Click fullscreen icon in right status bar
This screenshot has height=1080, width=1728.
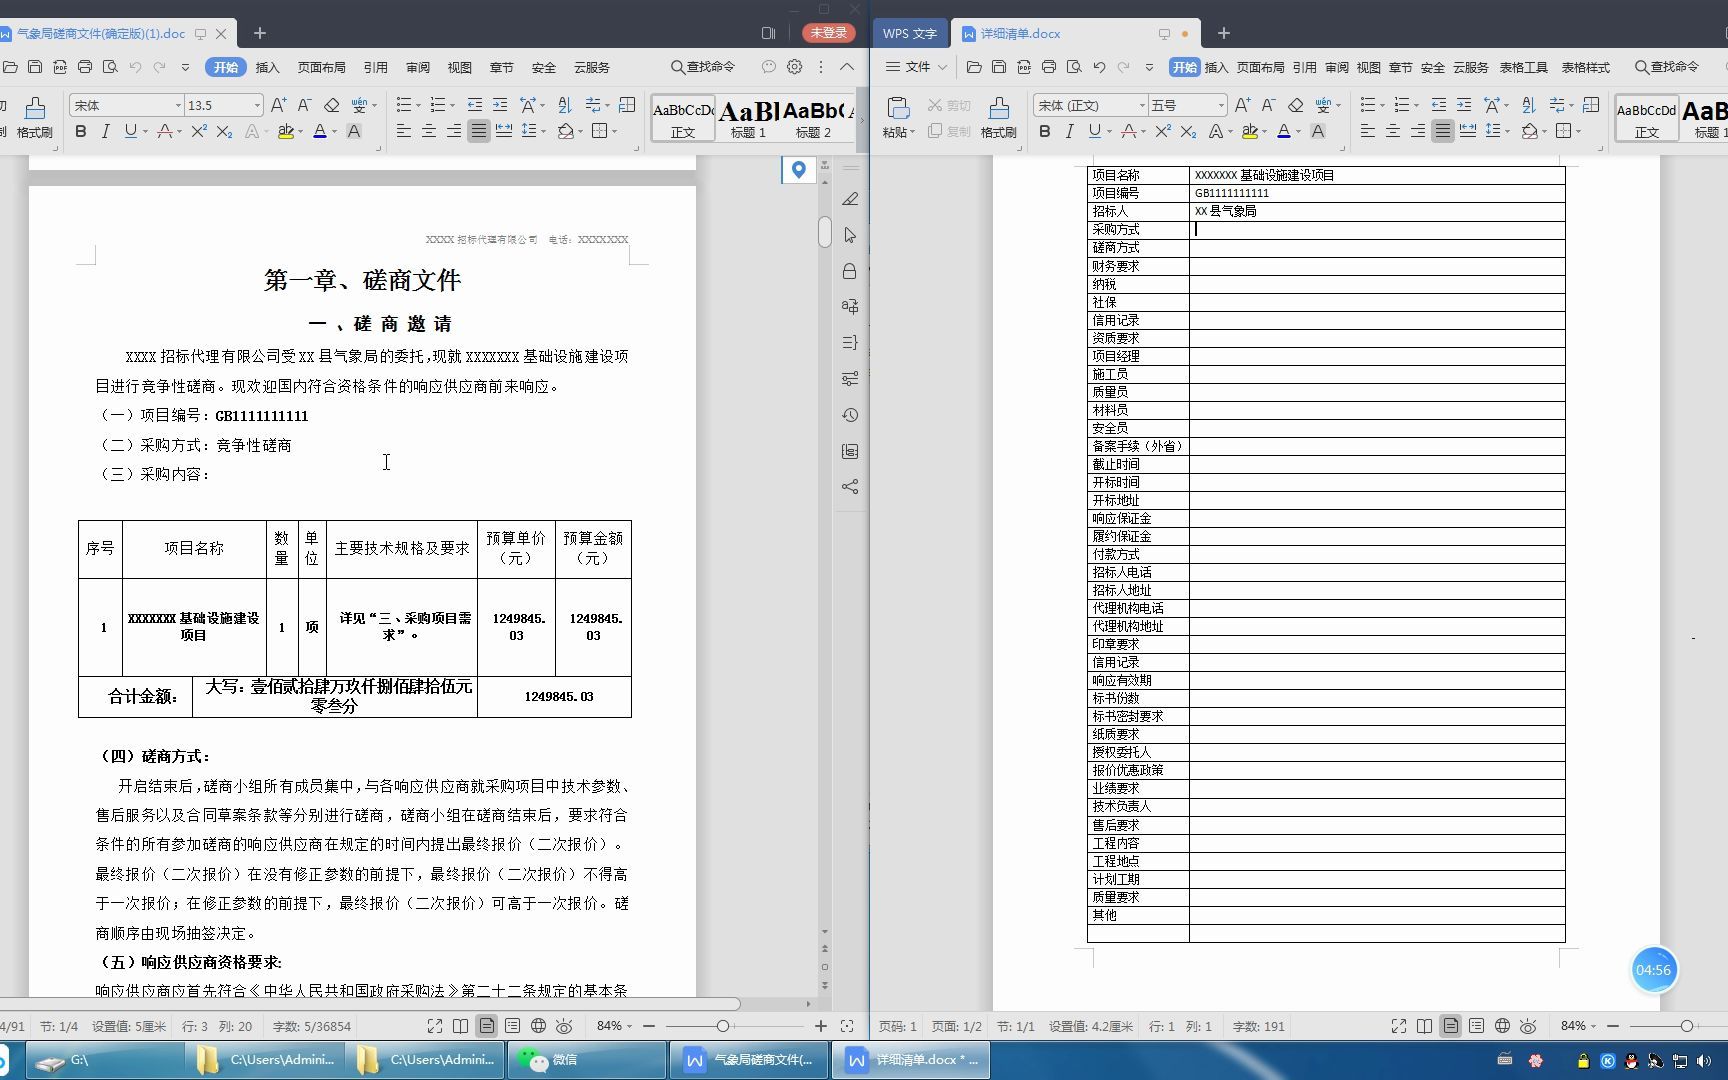1399,1026
